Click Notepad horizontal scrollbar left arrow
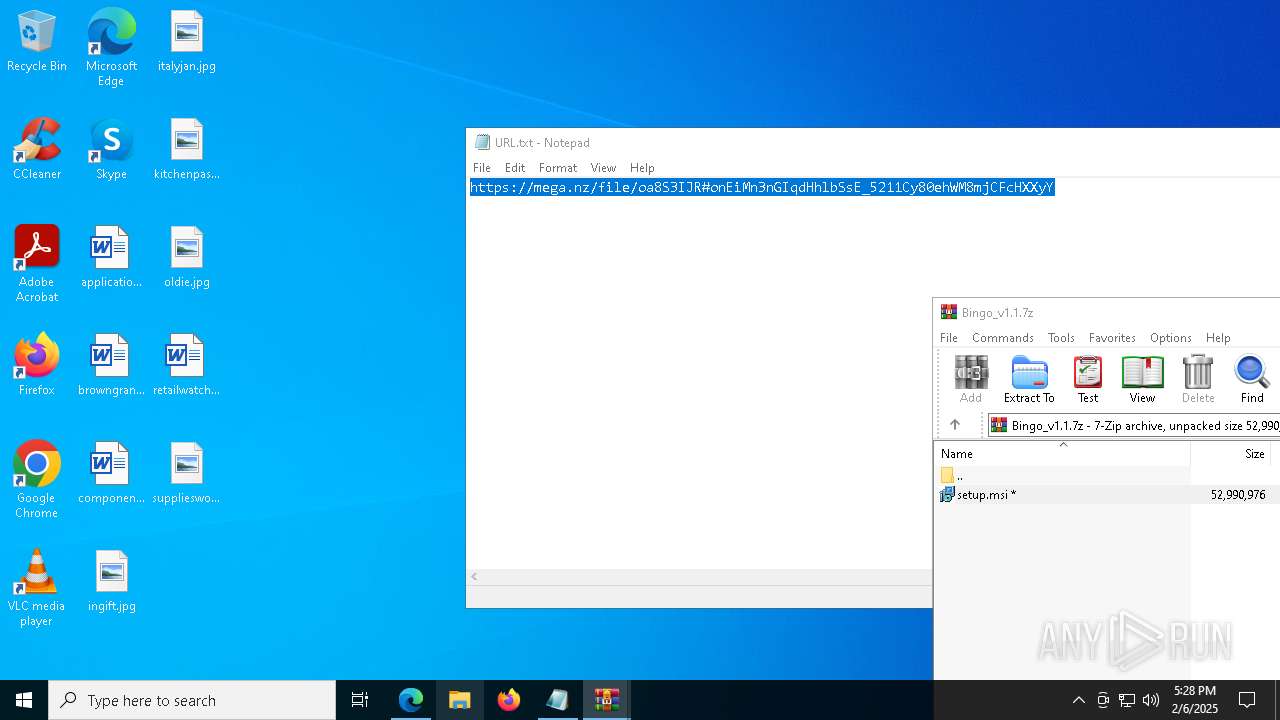Screen dimensions: 1280x720 coord(474,577)
